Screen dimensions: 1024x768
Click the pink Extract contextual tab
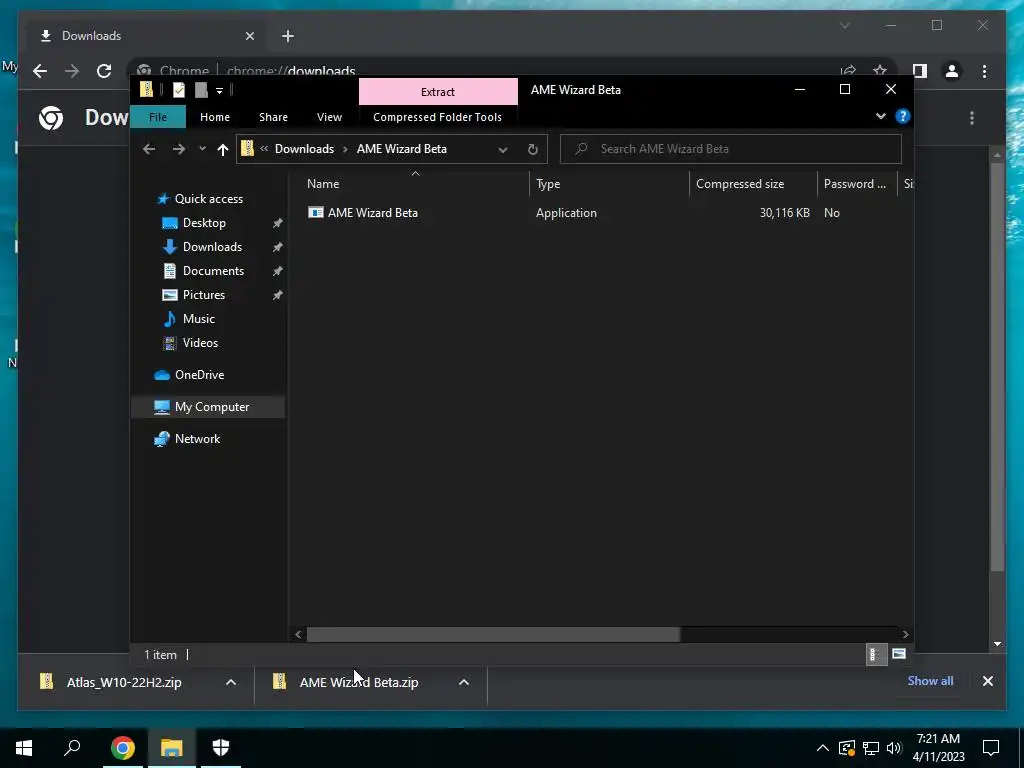438,91
